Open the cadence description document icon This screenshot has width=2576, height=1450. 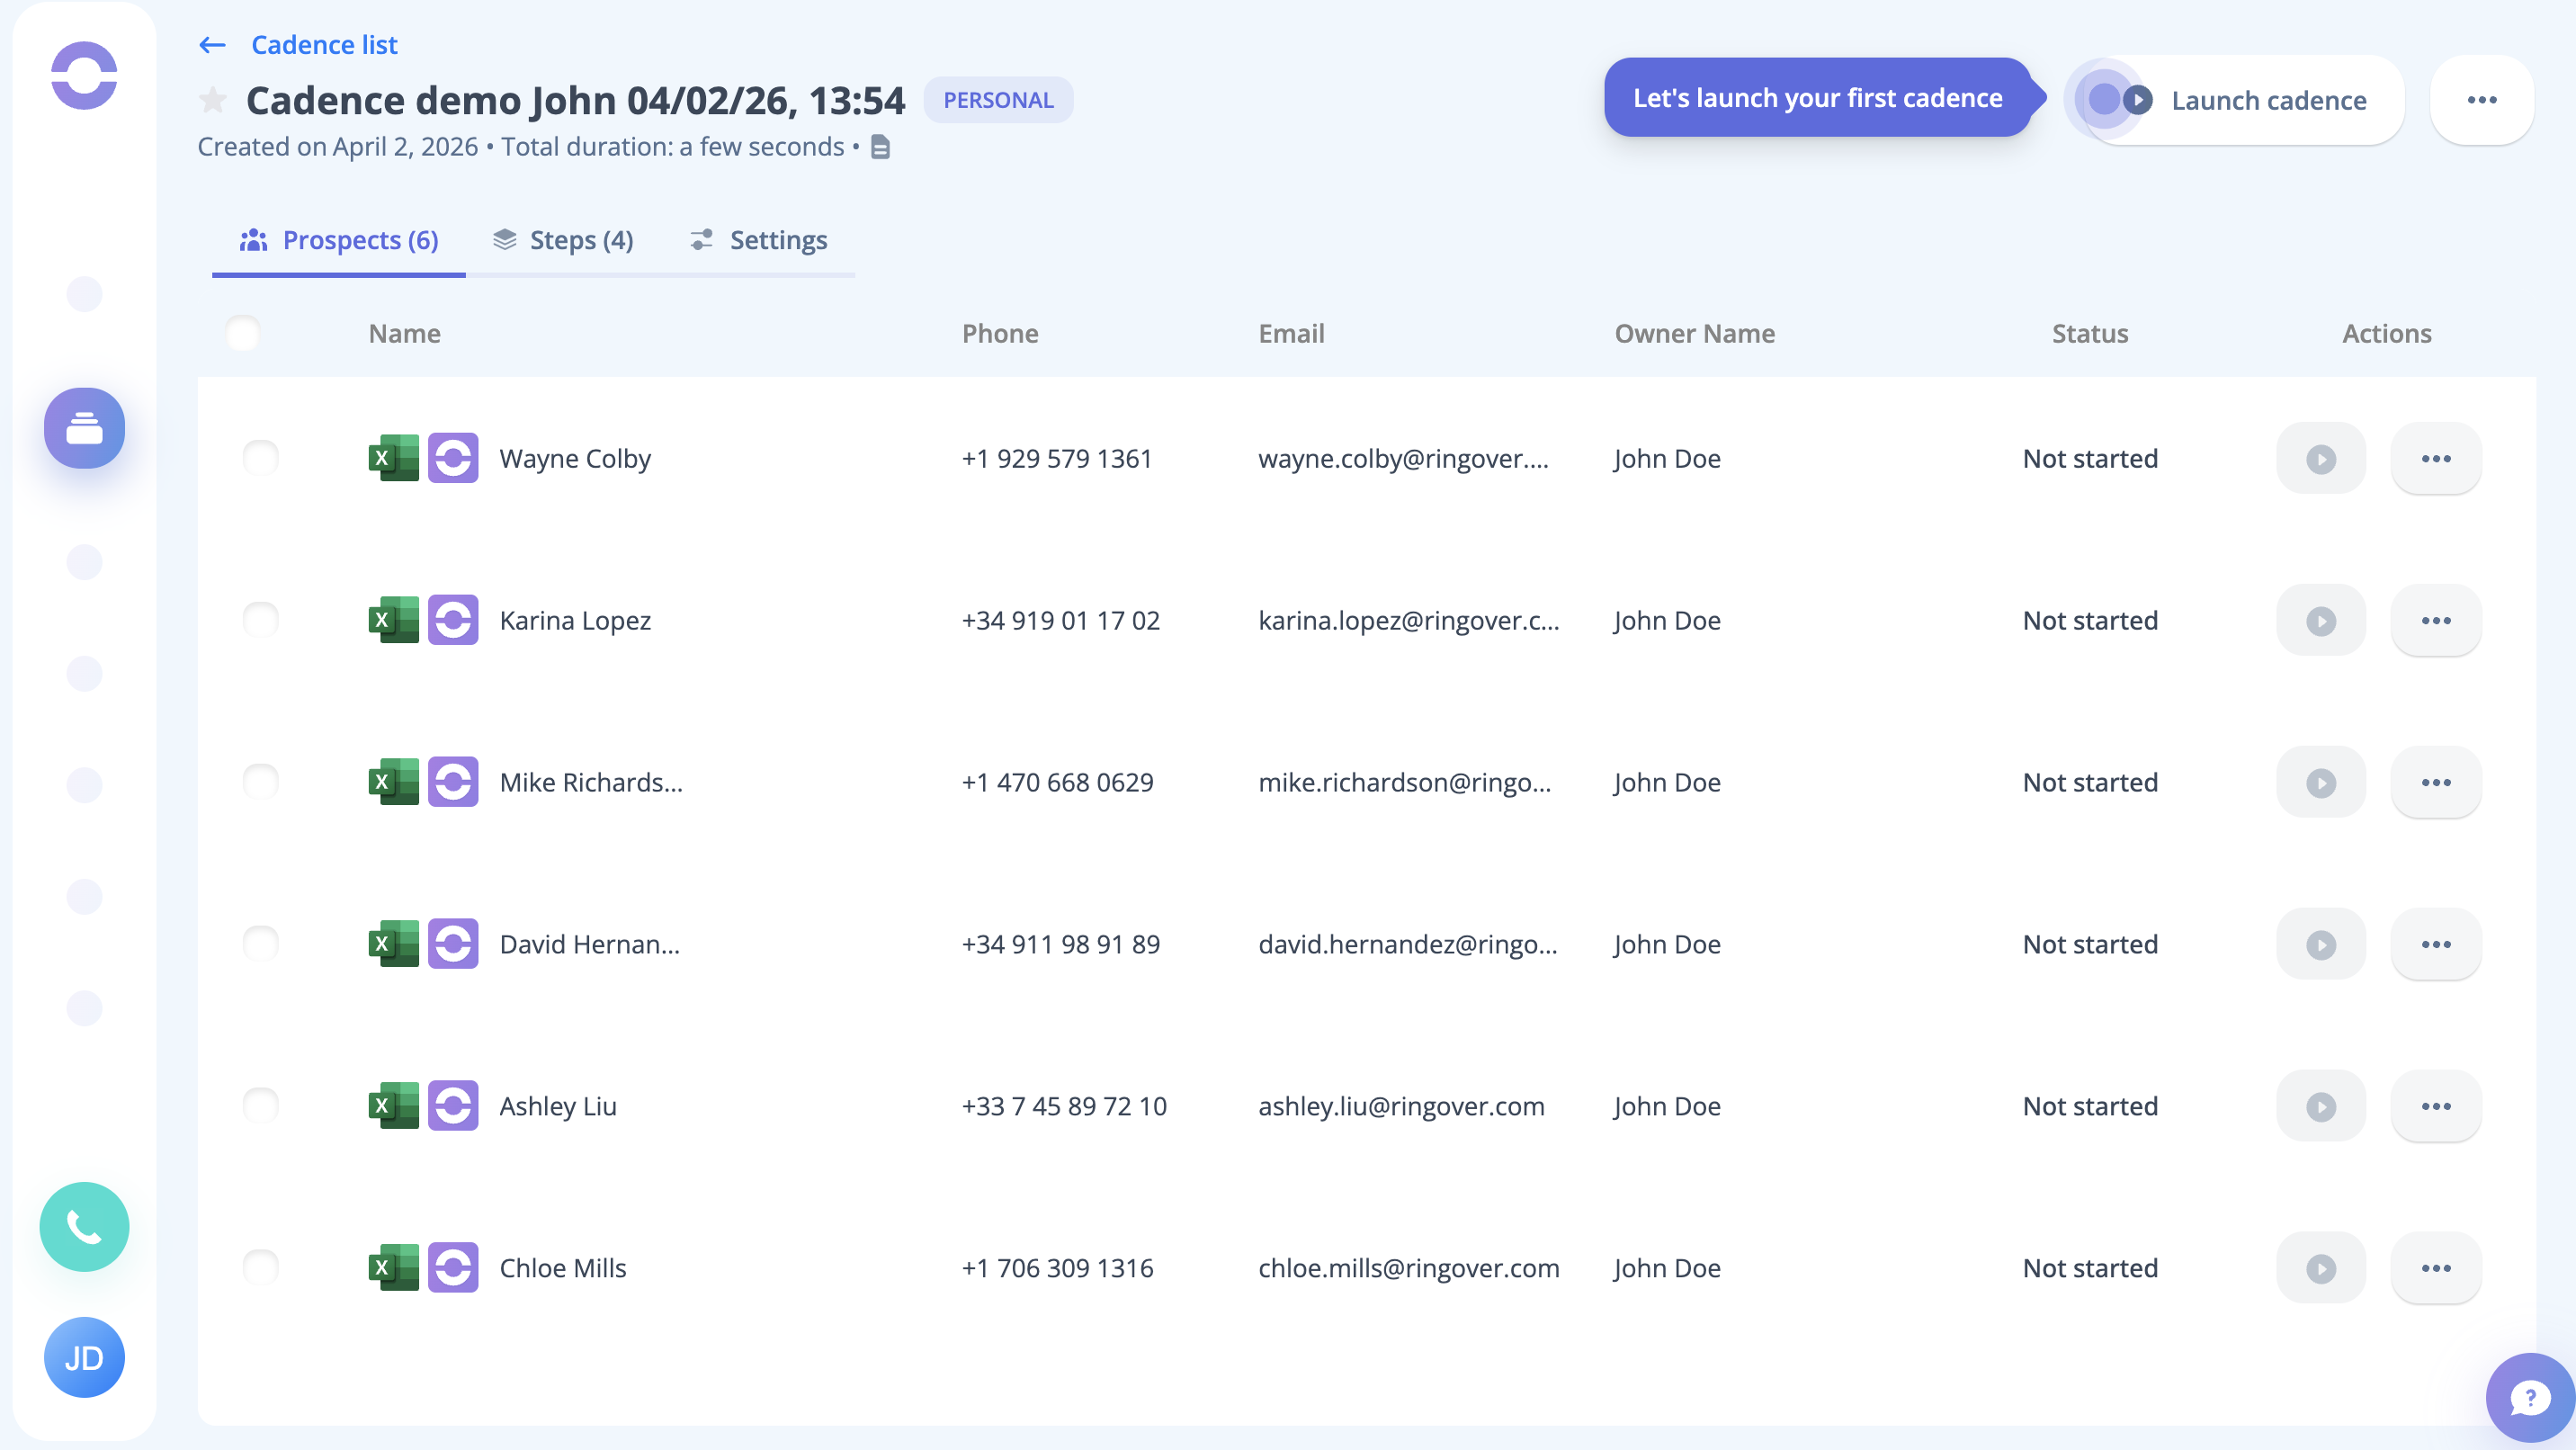point(880,147)
